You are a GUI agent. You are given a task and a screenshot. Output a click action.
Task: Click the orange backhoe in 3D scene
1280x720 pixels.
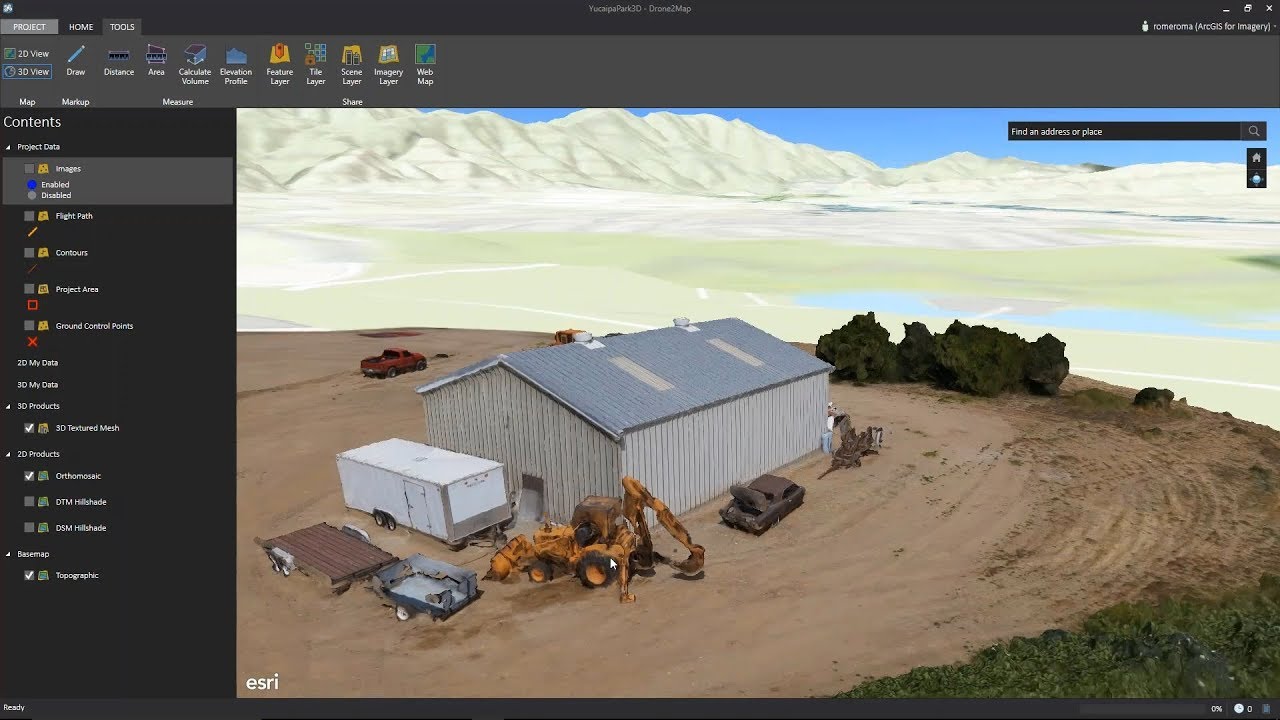coord(597,541)
